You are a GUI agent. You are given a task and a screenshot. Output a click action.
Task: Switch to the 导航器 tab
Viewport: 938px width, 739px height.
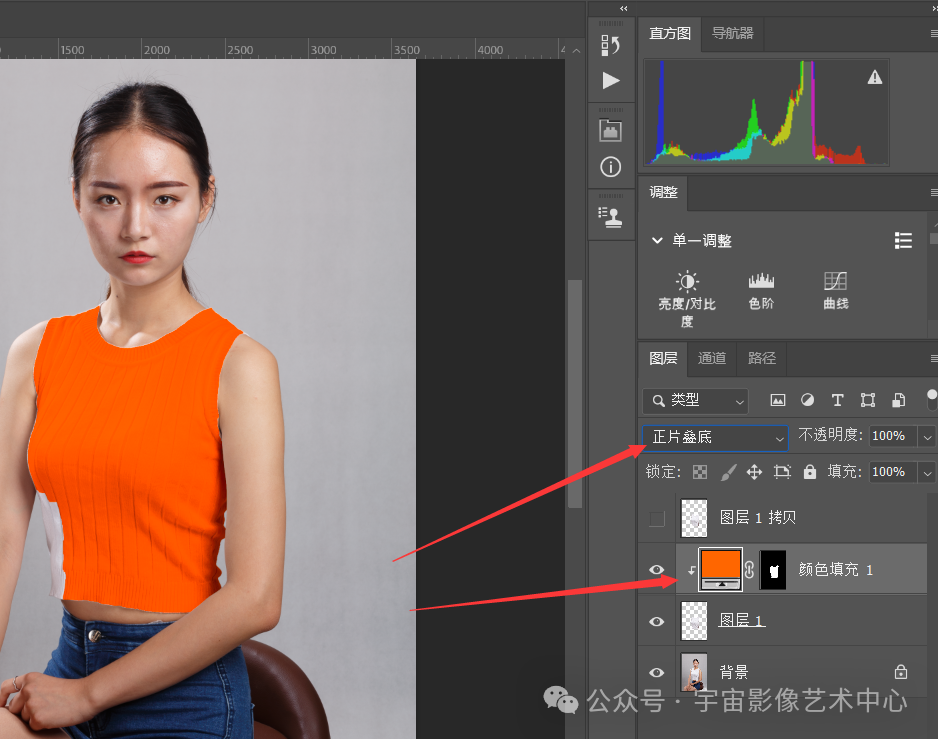(732, 33)
